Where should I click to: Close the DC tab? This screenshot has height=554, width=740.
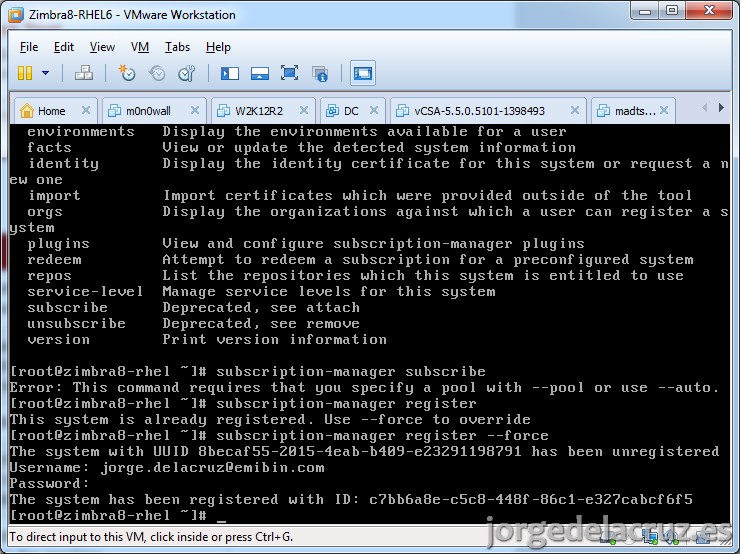coord(374,110)
